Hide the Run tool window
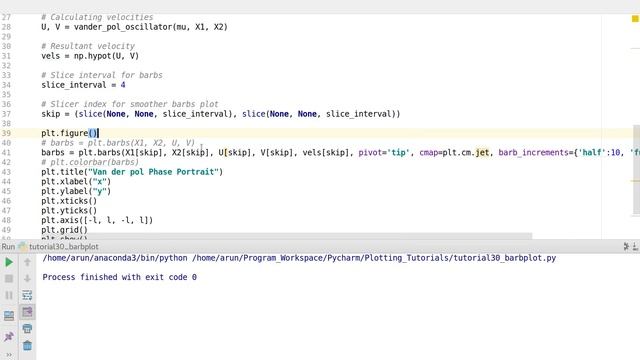640x360 pixels. tap(636, 247)
